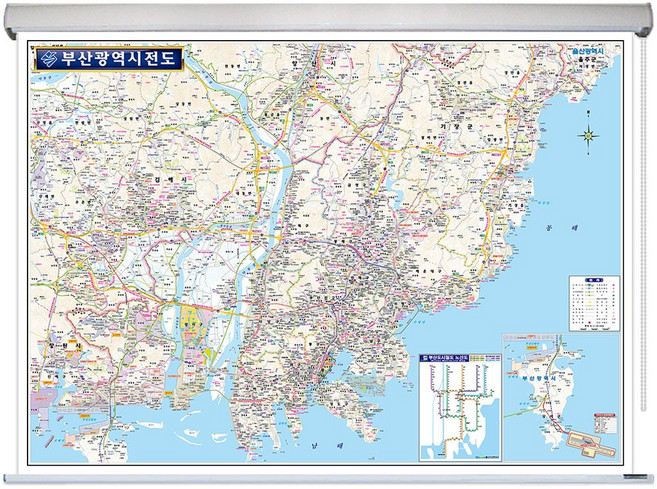Image resolution: width=657 pixels, height=489 pixels.
Task: Select the 창원시 city label
Action: pos(63,347)
